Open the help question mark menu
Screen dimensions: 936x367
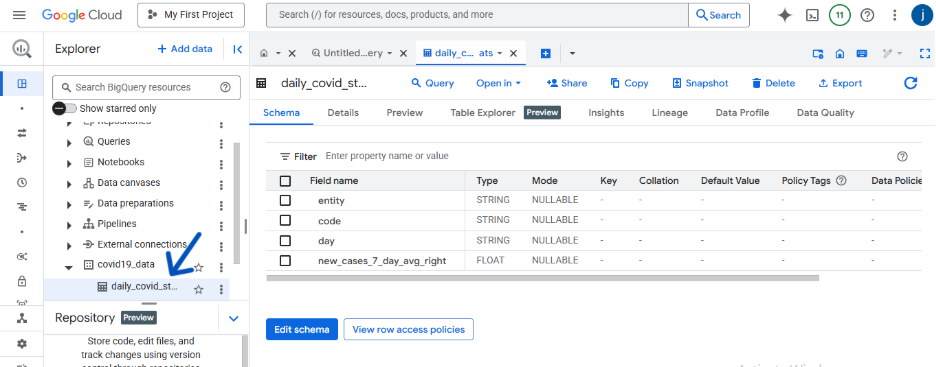(x=867, y=16)
